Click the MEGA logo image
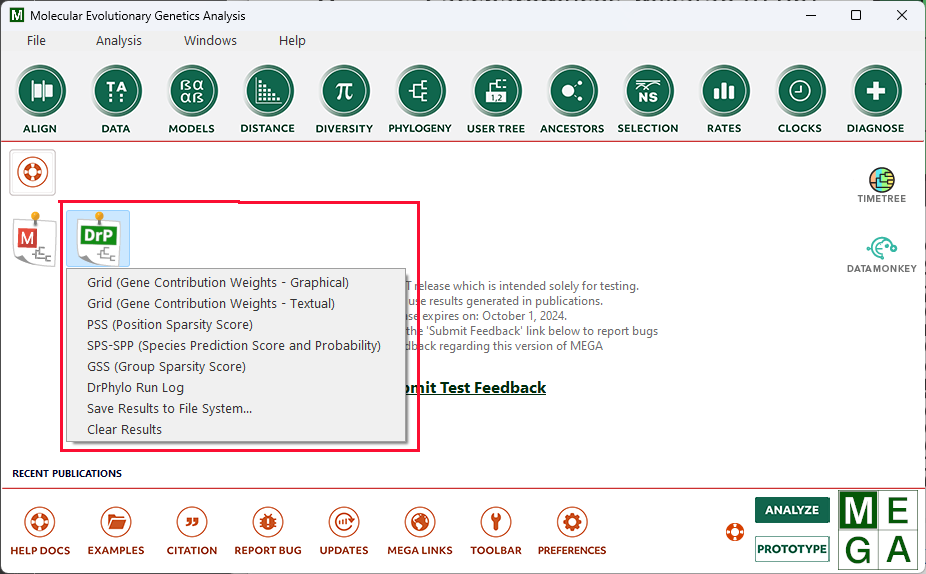 [x=877, y=529]
